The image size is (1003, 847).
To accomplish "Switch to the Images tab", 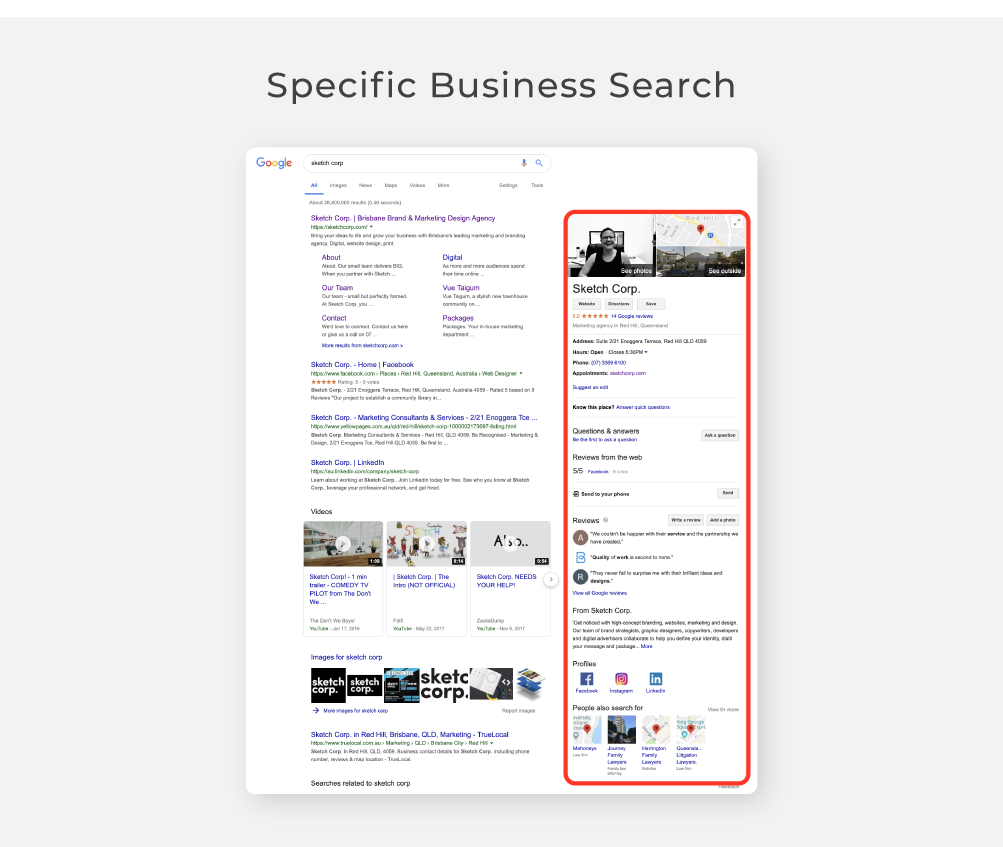I will tap(338, 186).
